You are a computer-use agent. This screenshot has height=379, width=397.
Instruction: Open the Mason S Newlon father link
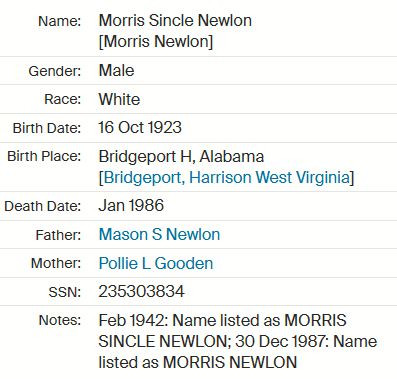(159, 234)
